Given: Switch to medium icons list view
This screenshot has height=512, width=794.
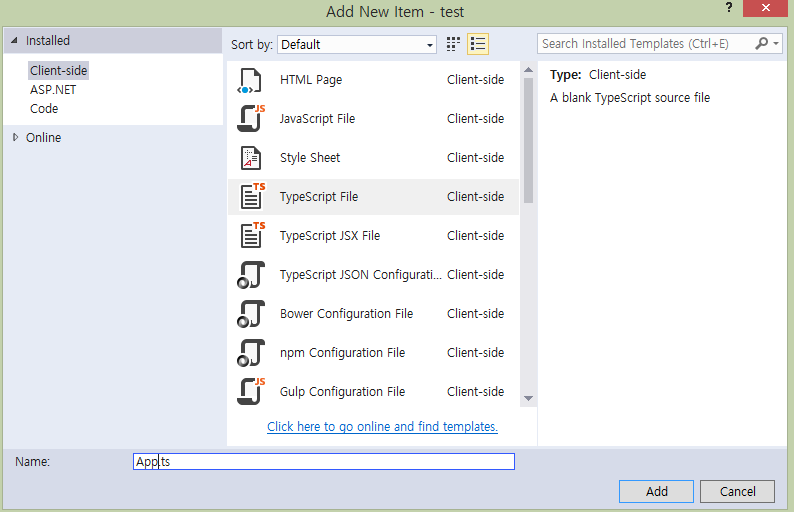Looking at the screenshot, I should [478, 44].
